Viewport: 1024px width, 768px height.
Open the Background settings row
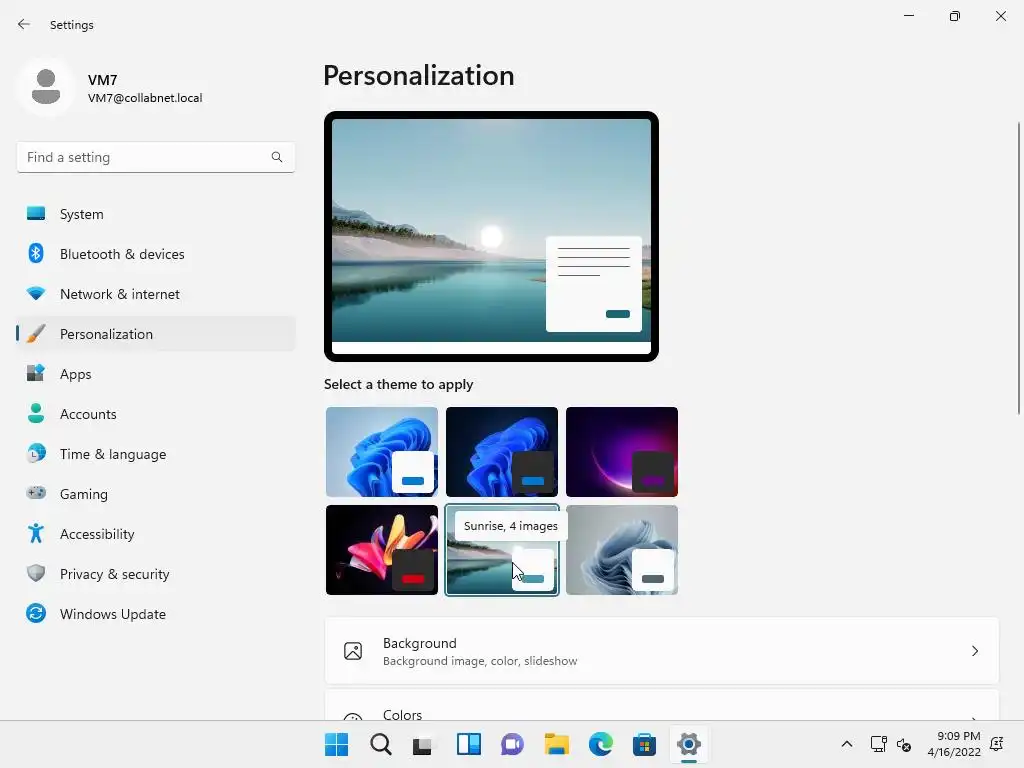662,651
